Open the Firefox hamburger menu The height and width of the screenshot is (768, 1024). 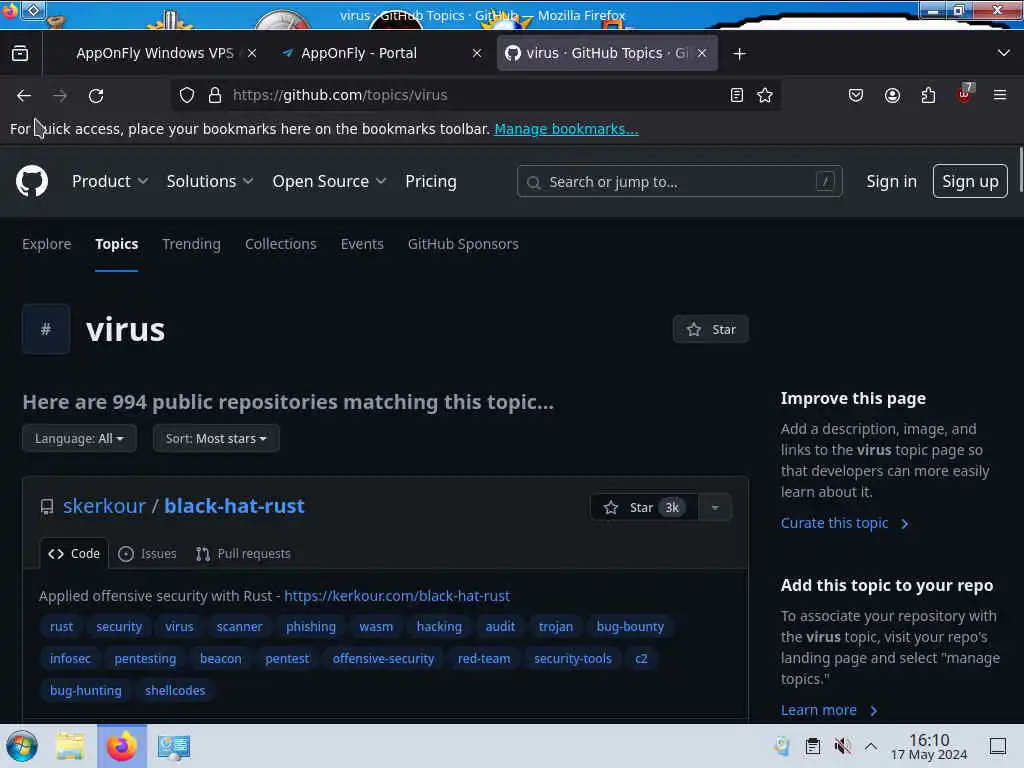1000,95
